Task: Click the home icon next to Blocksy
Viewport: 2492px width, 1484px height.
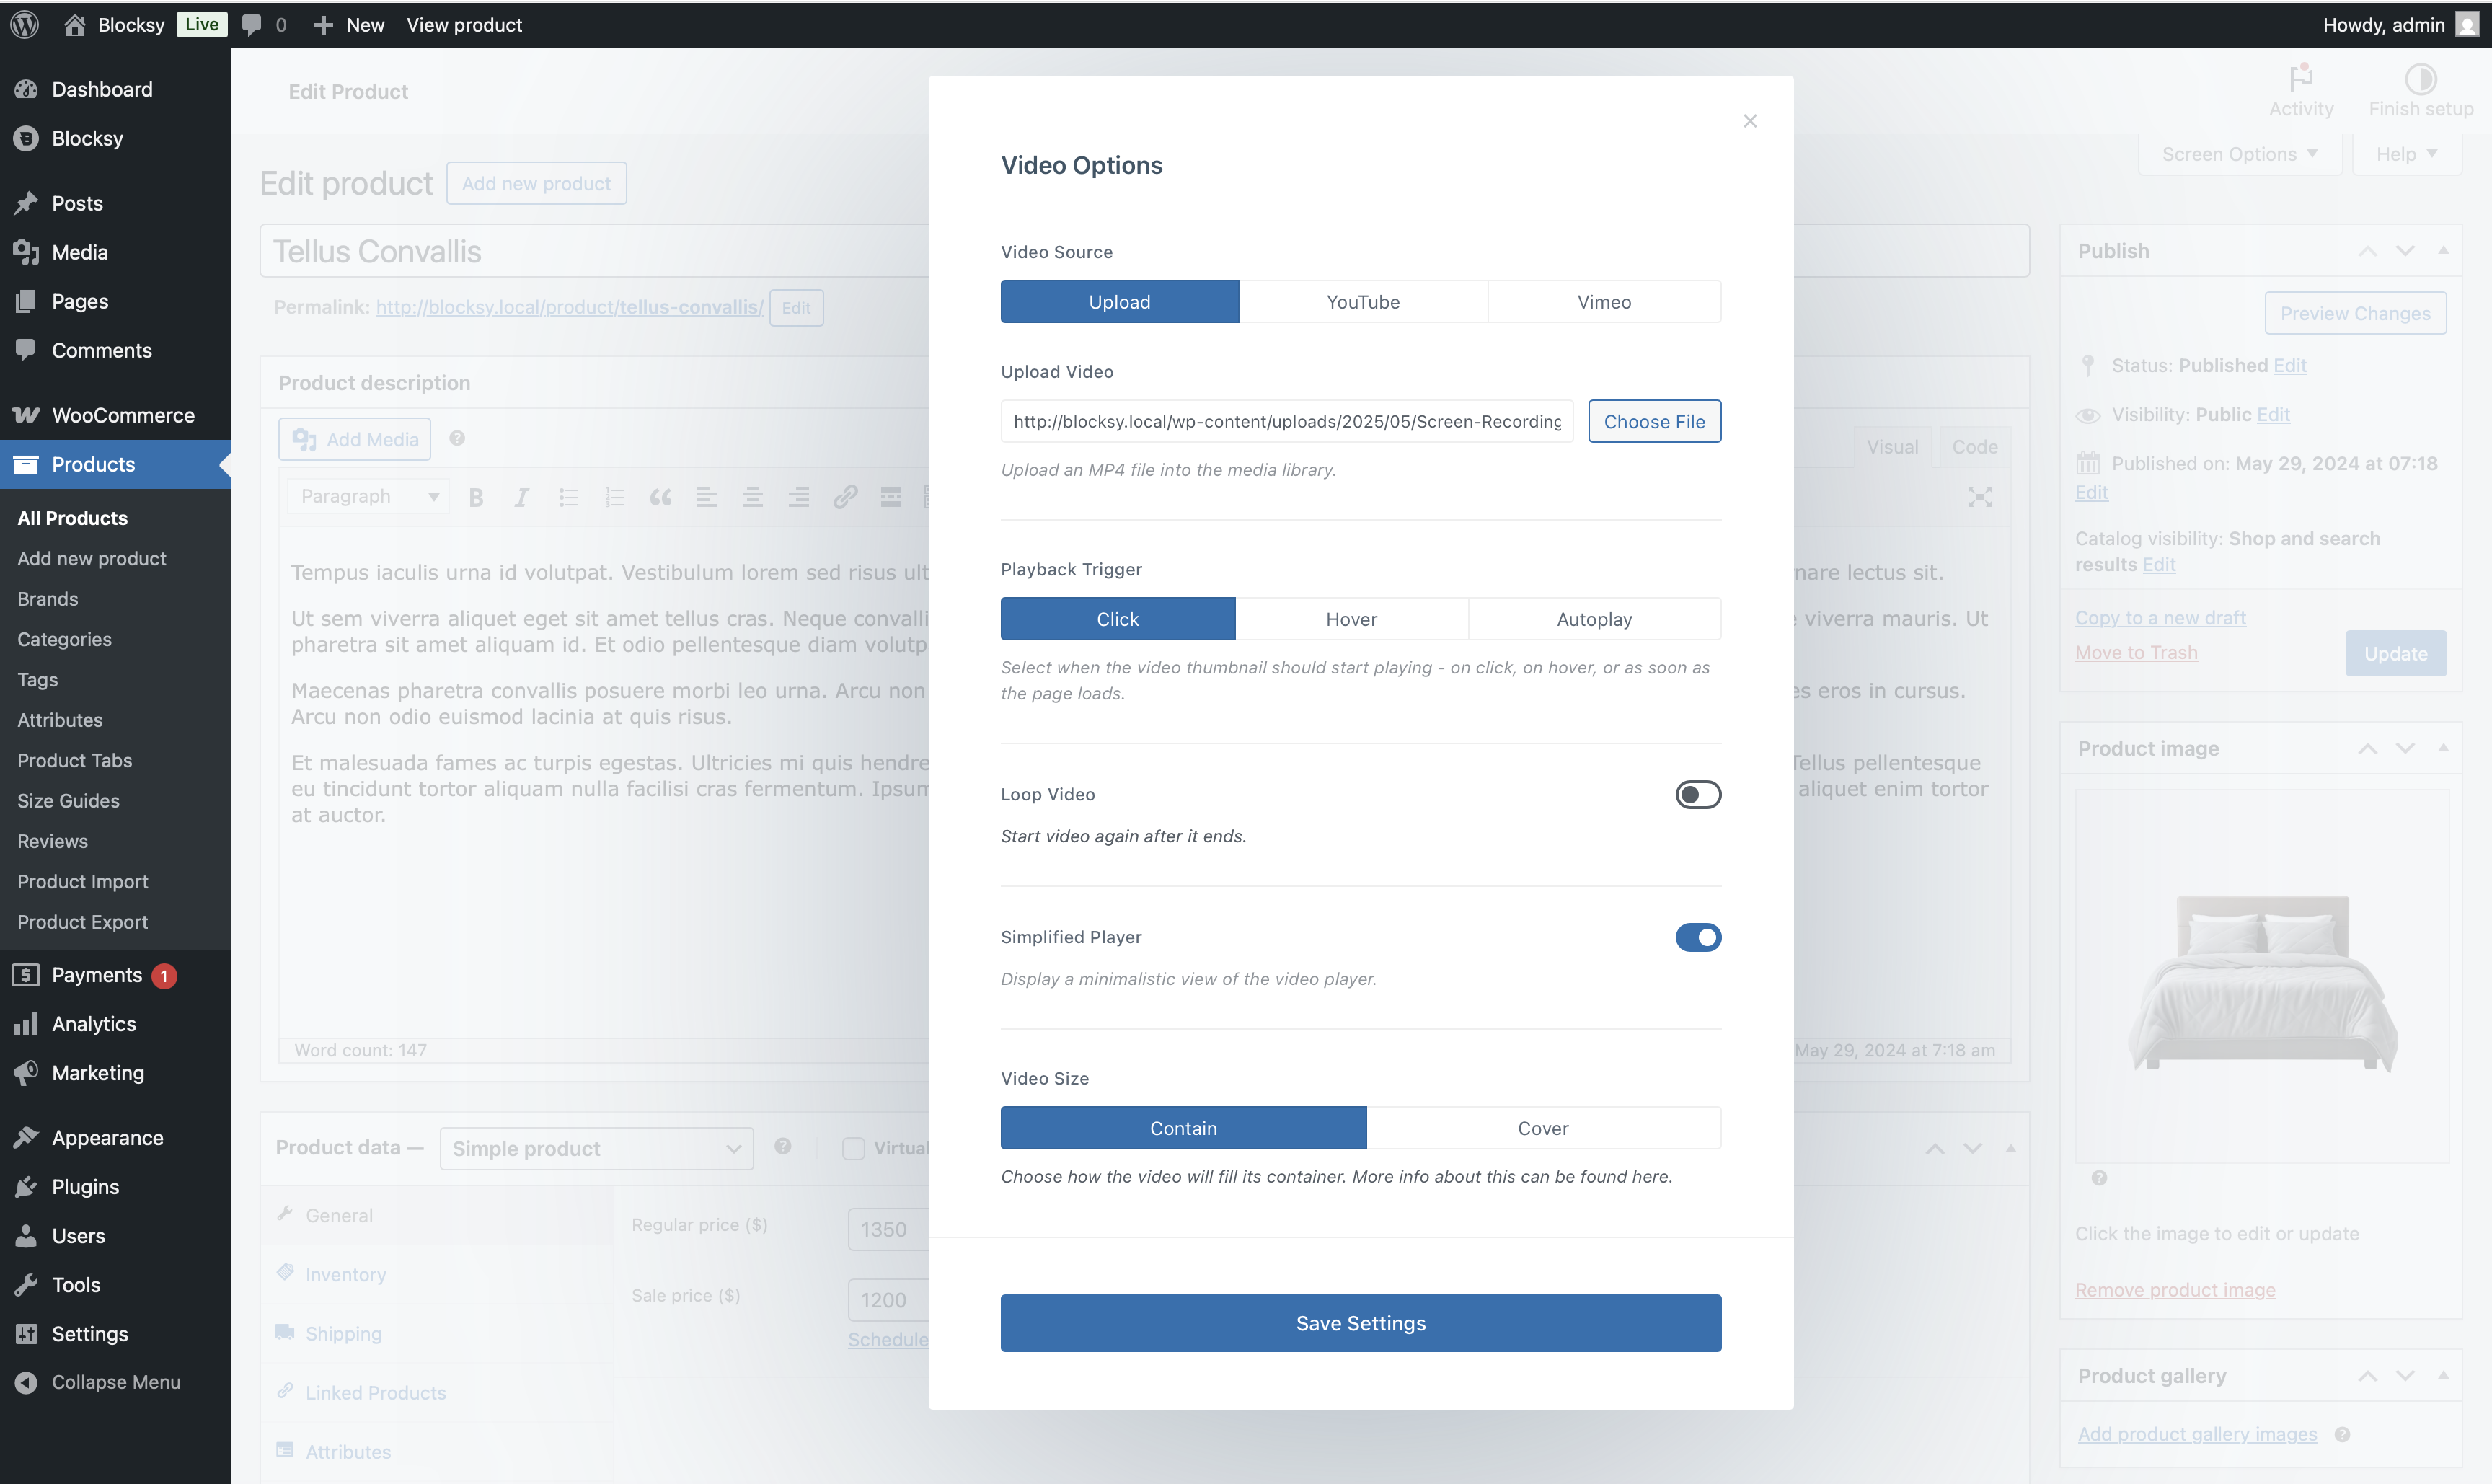Action: tap(74, 24)
